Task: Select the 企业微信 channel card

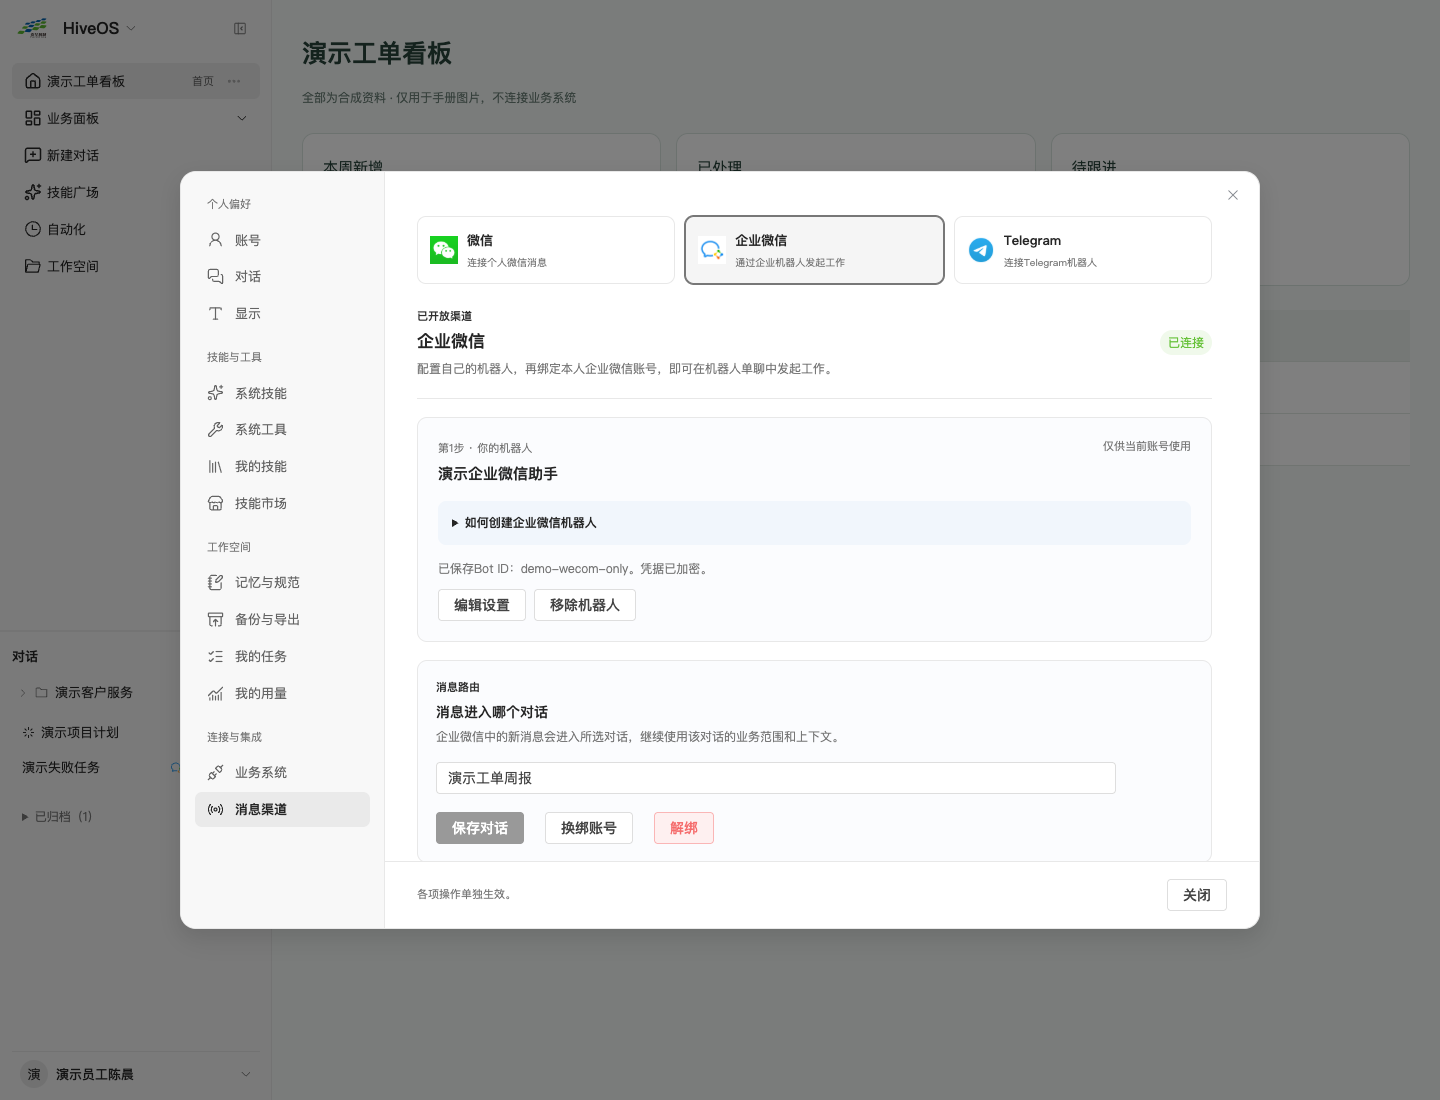Action: coord(814,250)
